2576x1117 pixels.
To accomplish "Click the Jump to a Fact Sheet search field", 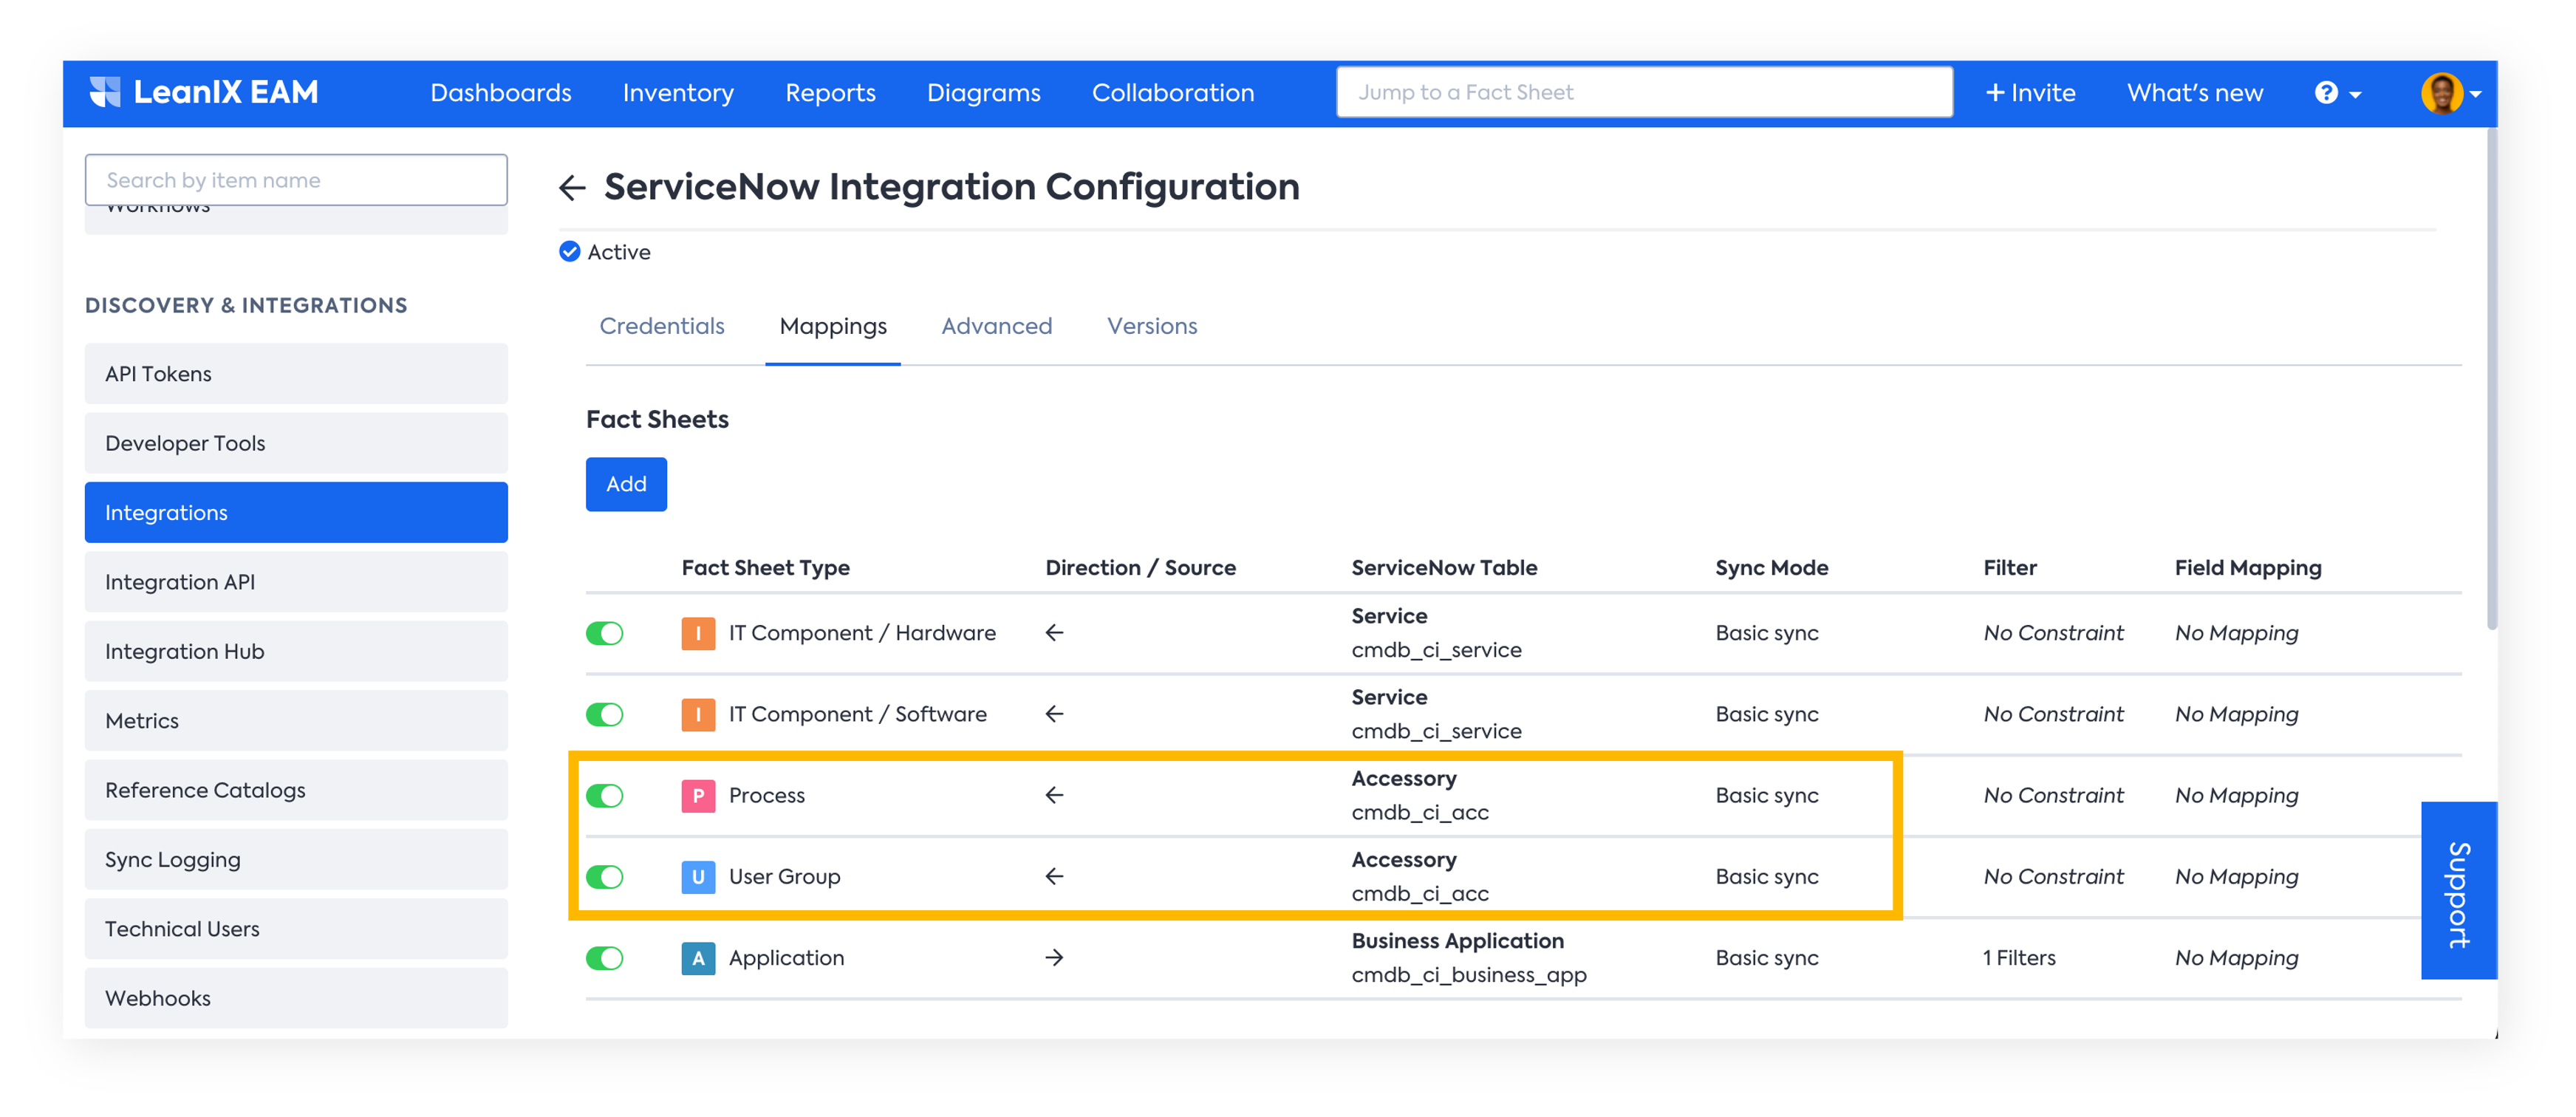I will 1644,92.
